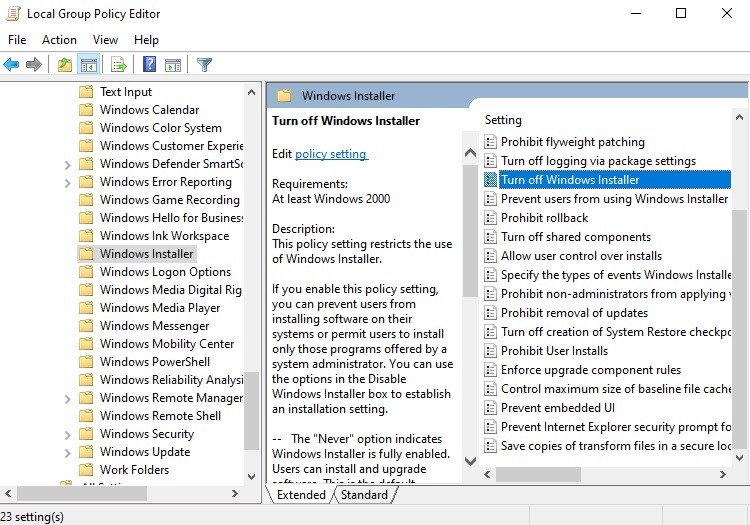Click the Filter funnel icon
The height and width of the screenshot is (525, 750).
click(205, 65)
